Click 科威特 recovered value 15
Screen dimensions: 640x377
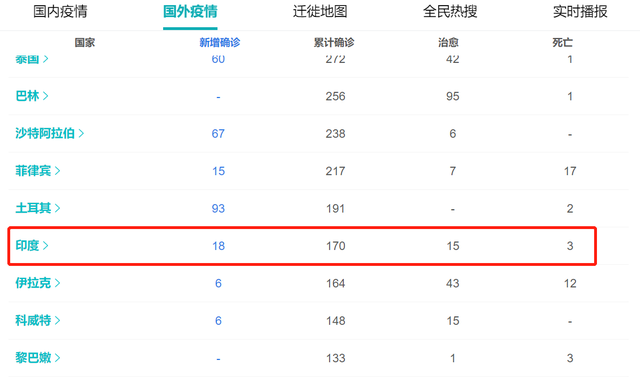click(x=453, y=321)
